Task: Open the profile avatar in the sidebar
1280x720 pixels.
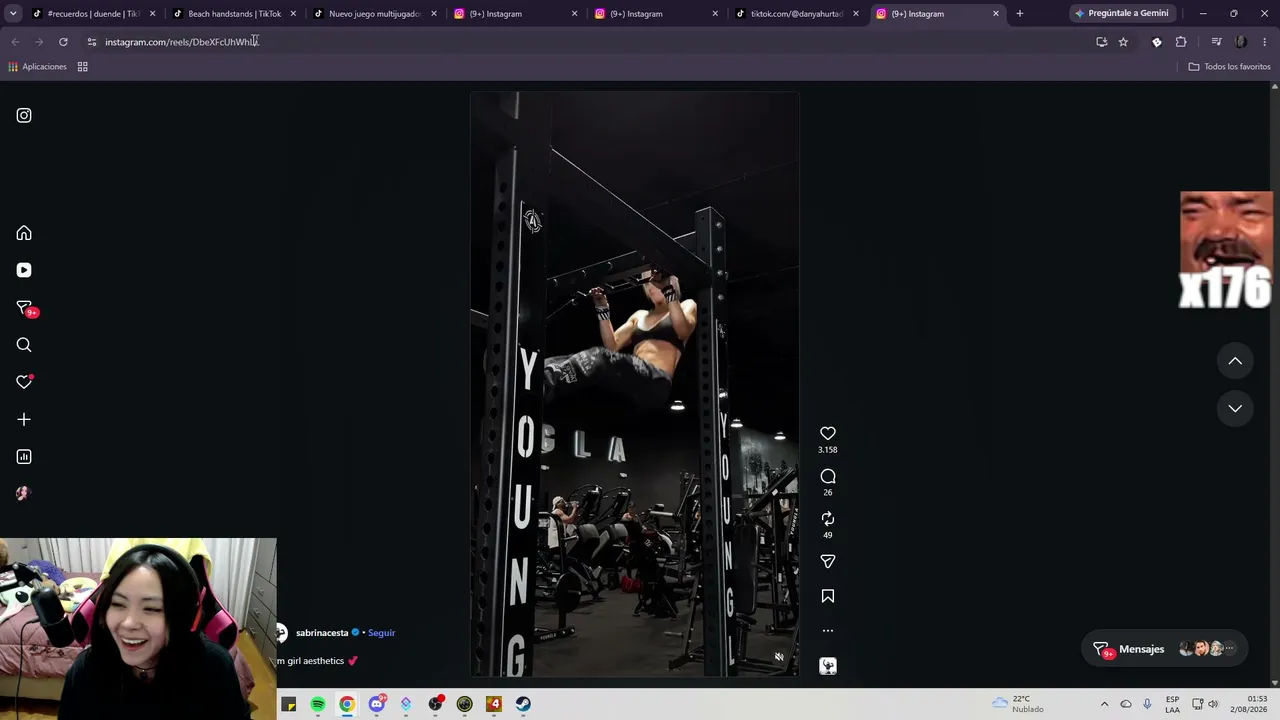Action: pos(24,493)
